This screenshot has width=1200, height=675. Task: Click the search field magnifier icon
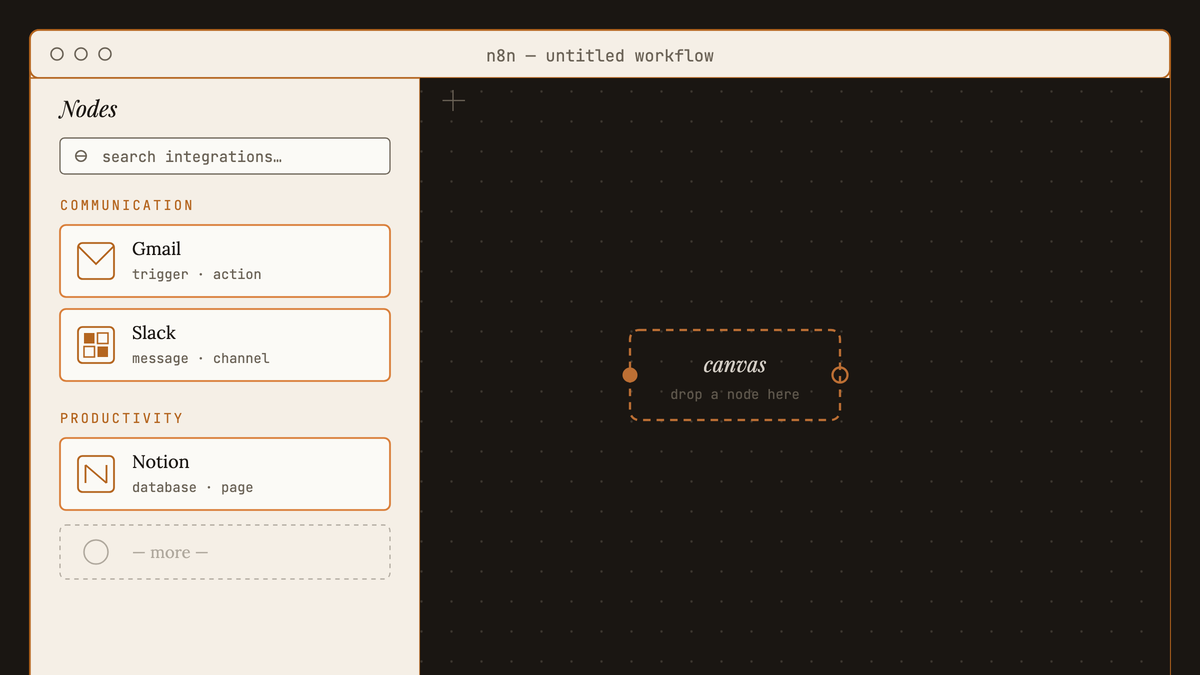[x=81, y=157]
